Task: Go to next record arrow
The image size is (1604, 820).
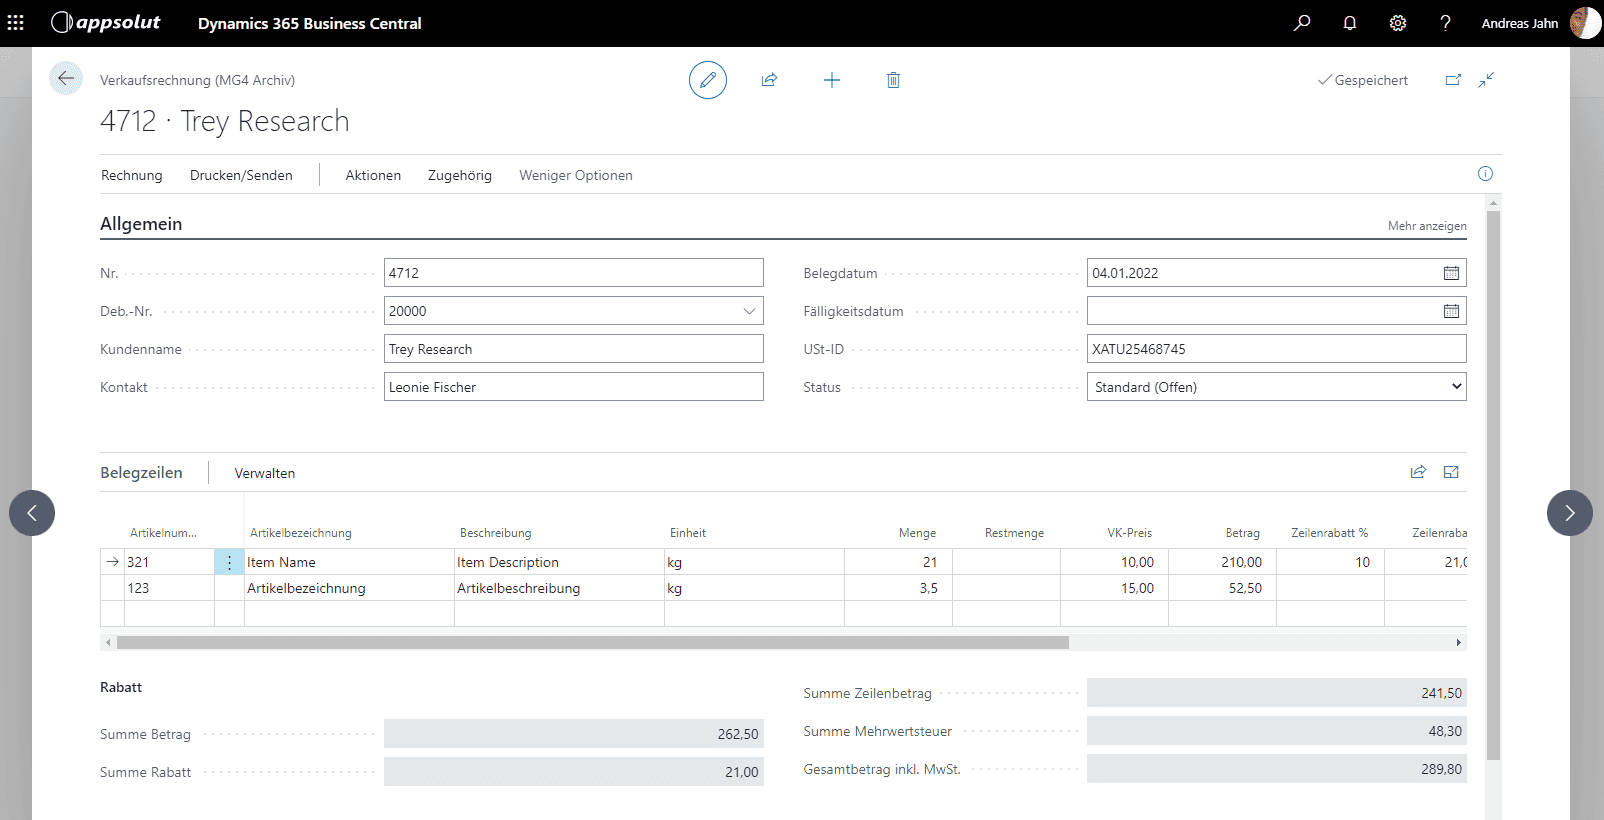Action: (x=1569, y=513)
